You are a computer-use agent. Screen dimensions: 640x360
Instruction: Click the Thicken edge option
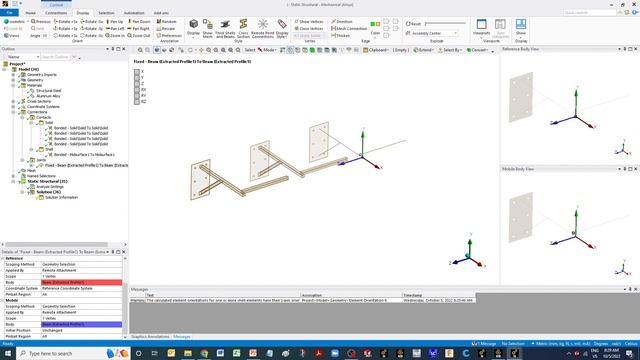click(x=340, y=36)
